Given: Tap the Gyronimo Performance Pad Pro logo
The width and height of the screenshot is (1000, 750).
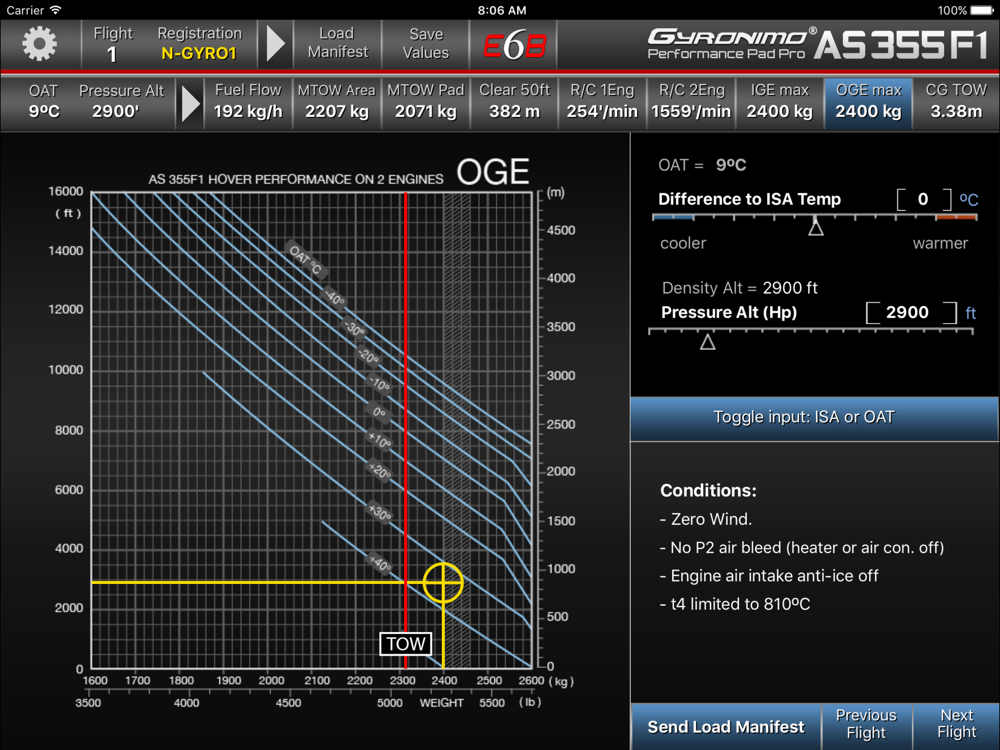Looking at the screenshot, I should tap(731, 43).
